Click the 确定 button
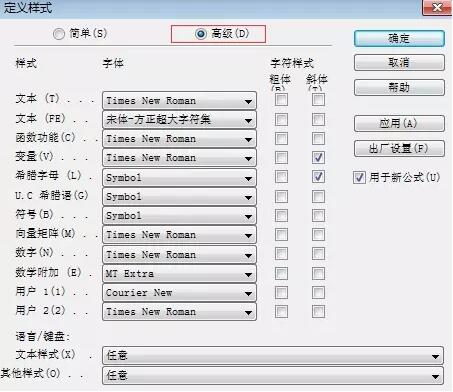453x392 pixels. [x=399, y=39]
